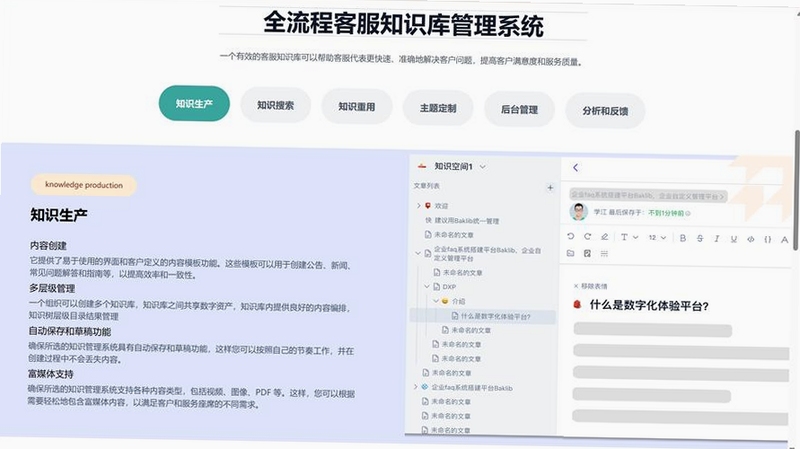
Task: Select the 知识生产 tab
Action: [194, 104]
